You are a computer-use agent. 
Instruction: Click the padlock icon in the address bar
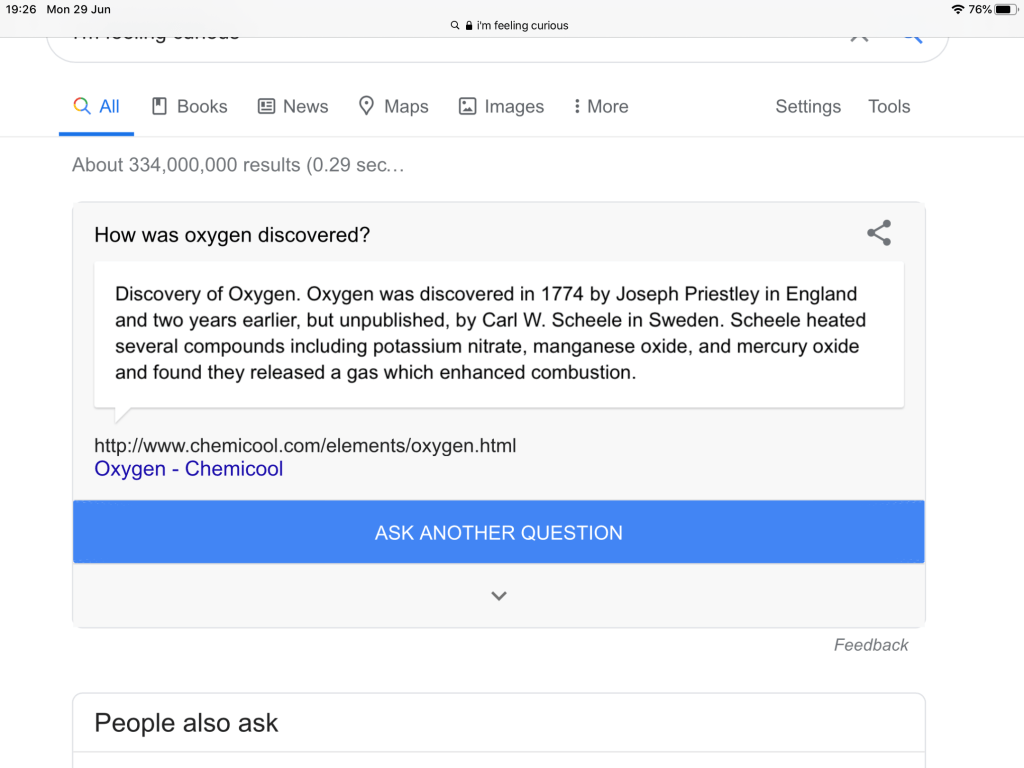[468, 25]
